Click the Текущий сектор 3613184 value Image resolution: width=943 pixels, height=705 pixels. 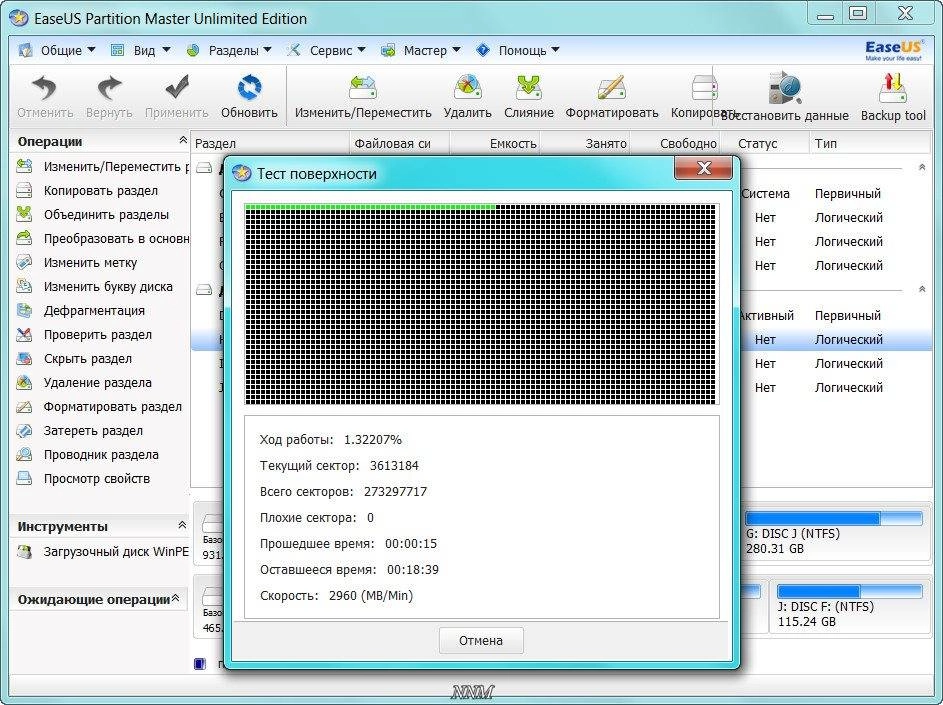(x=394, y=466)
